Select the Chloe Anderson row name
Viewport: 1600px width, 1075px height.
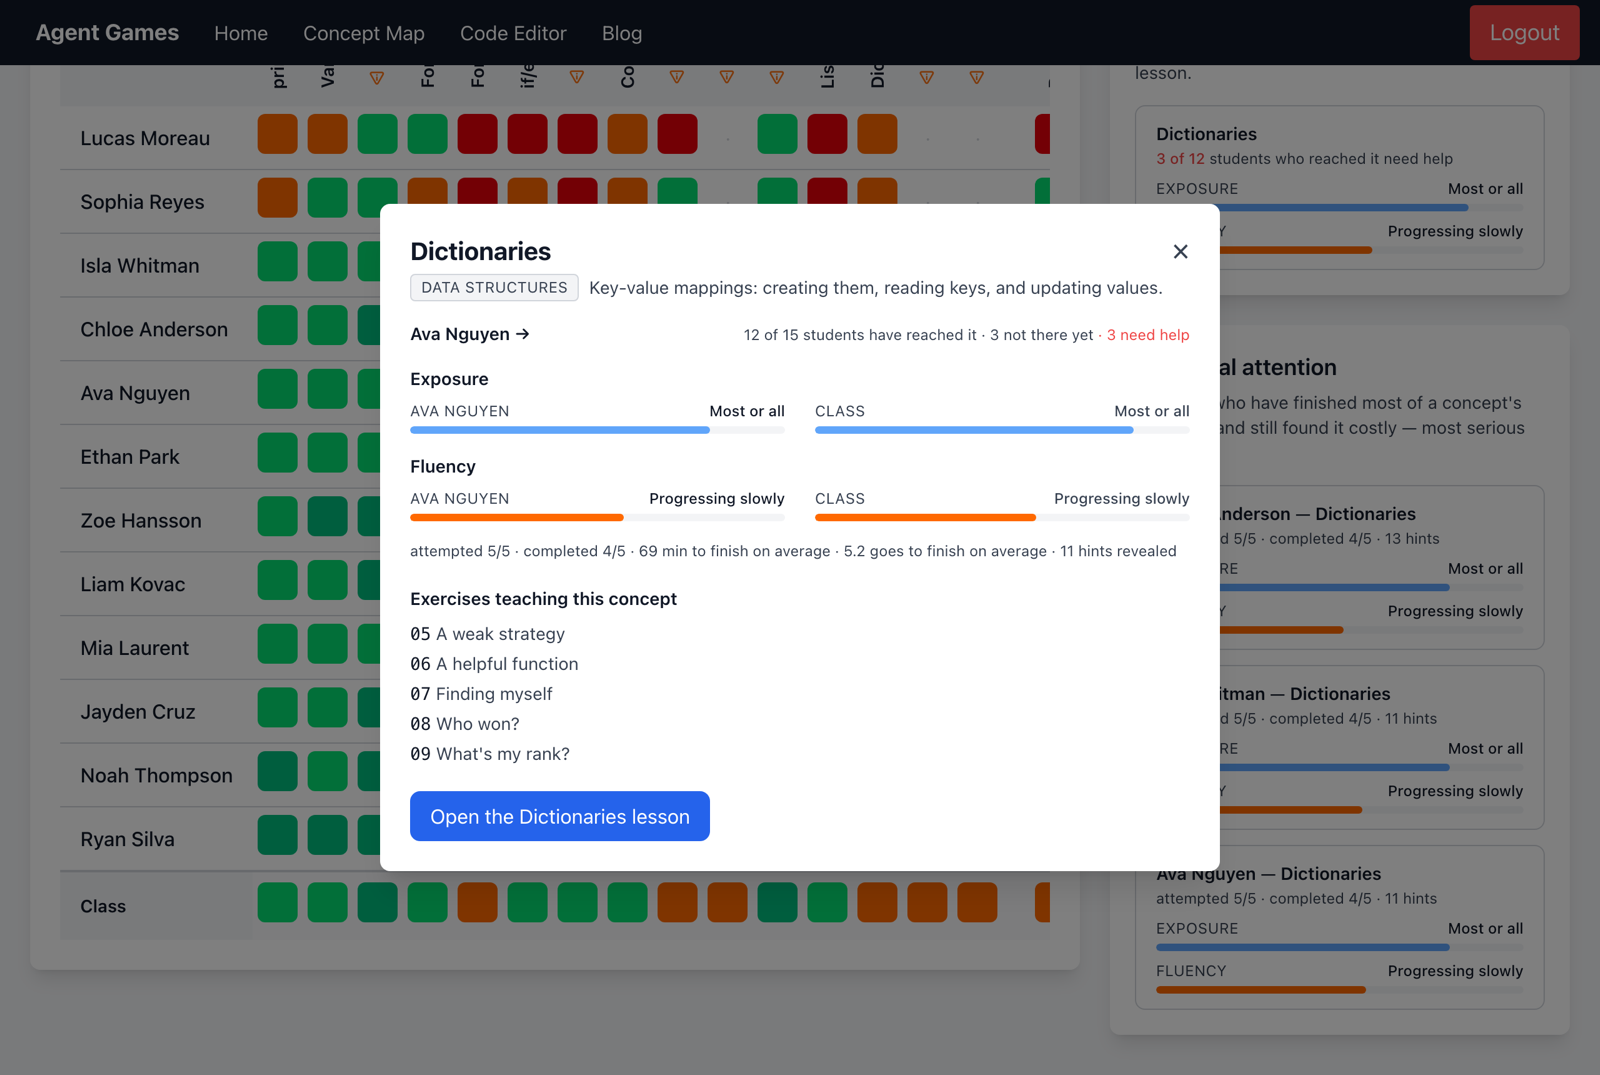click(154, 329)
